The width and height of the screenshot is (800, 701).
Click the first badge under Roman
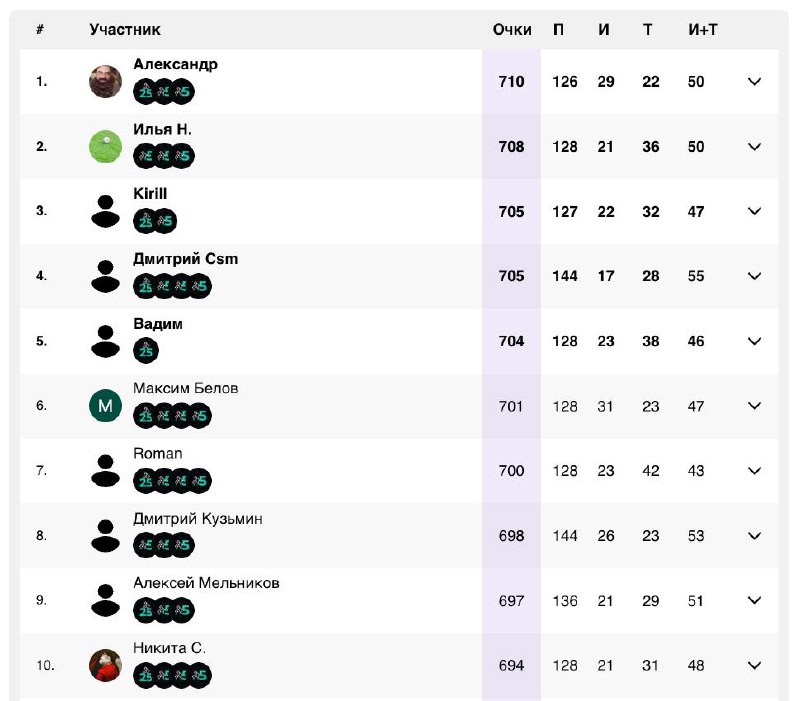(146, 481)
